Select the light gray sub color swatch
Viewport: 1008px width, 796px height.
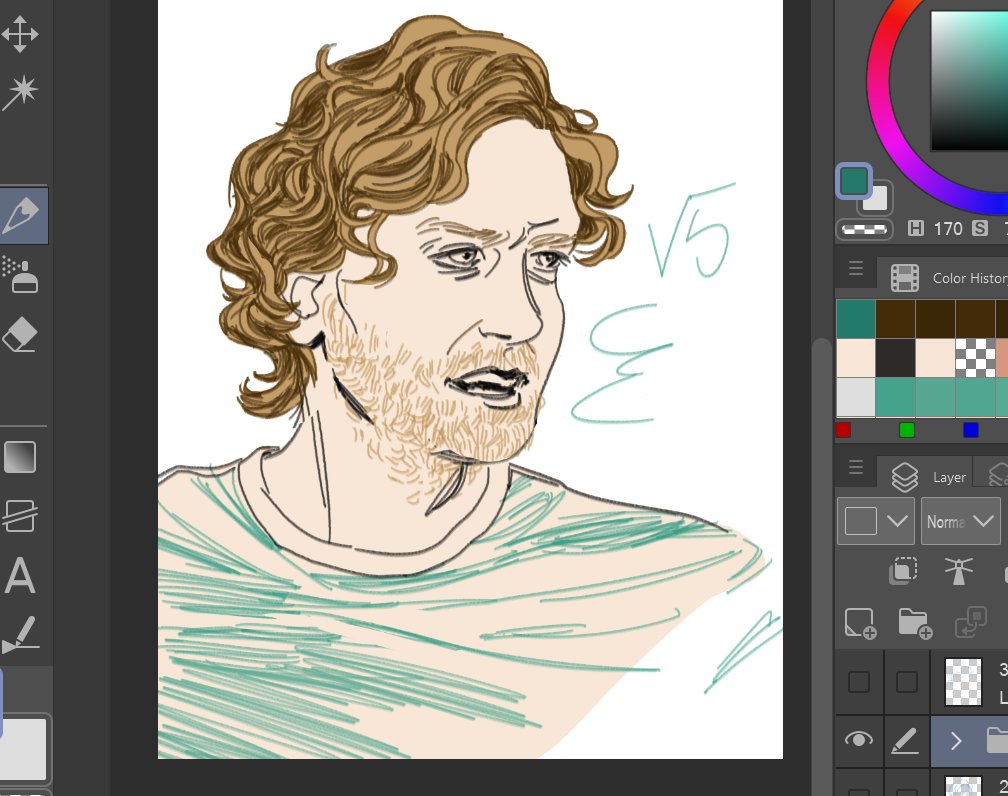878,198
